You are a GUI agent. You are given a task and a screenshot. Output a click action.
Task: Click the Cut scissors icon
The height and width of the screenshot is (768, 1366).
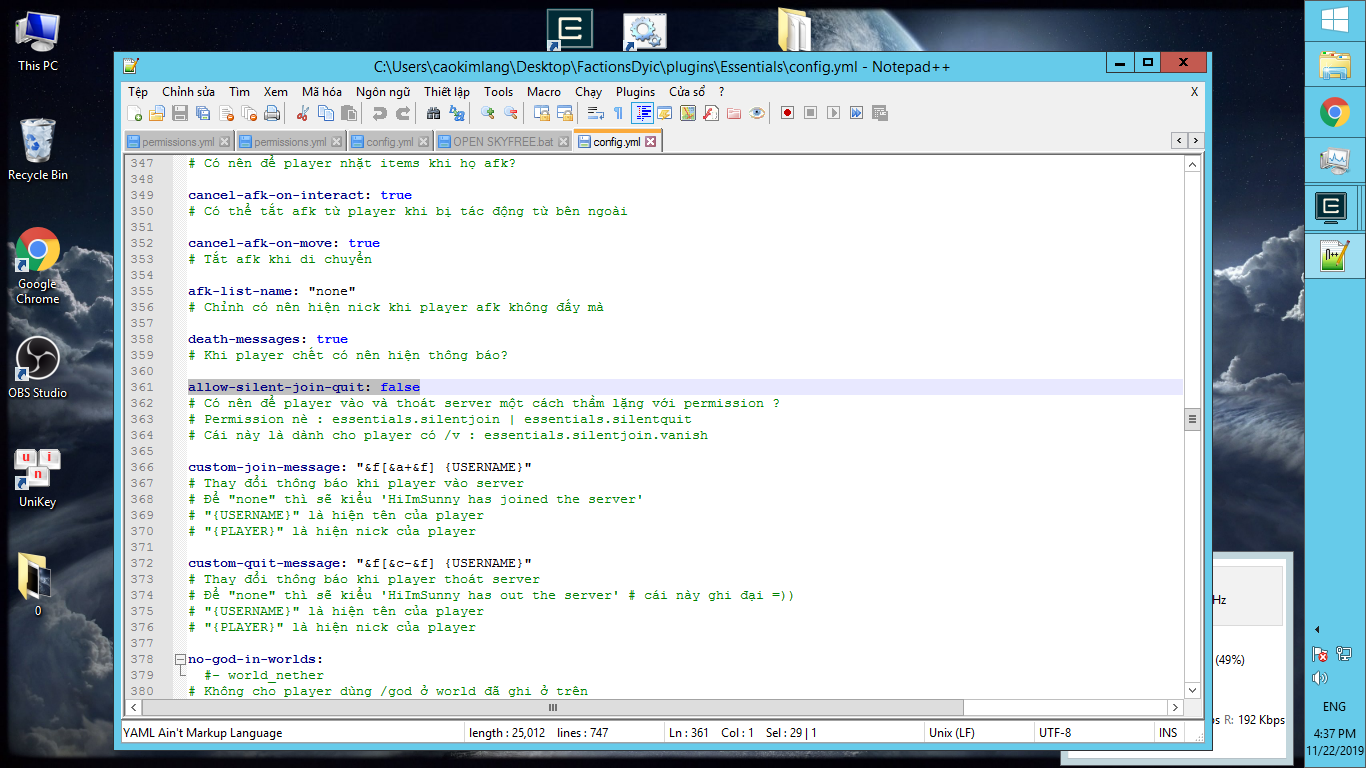tap(301, 113)
